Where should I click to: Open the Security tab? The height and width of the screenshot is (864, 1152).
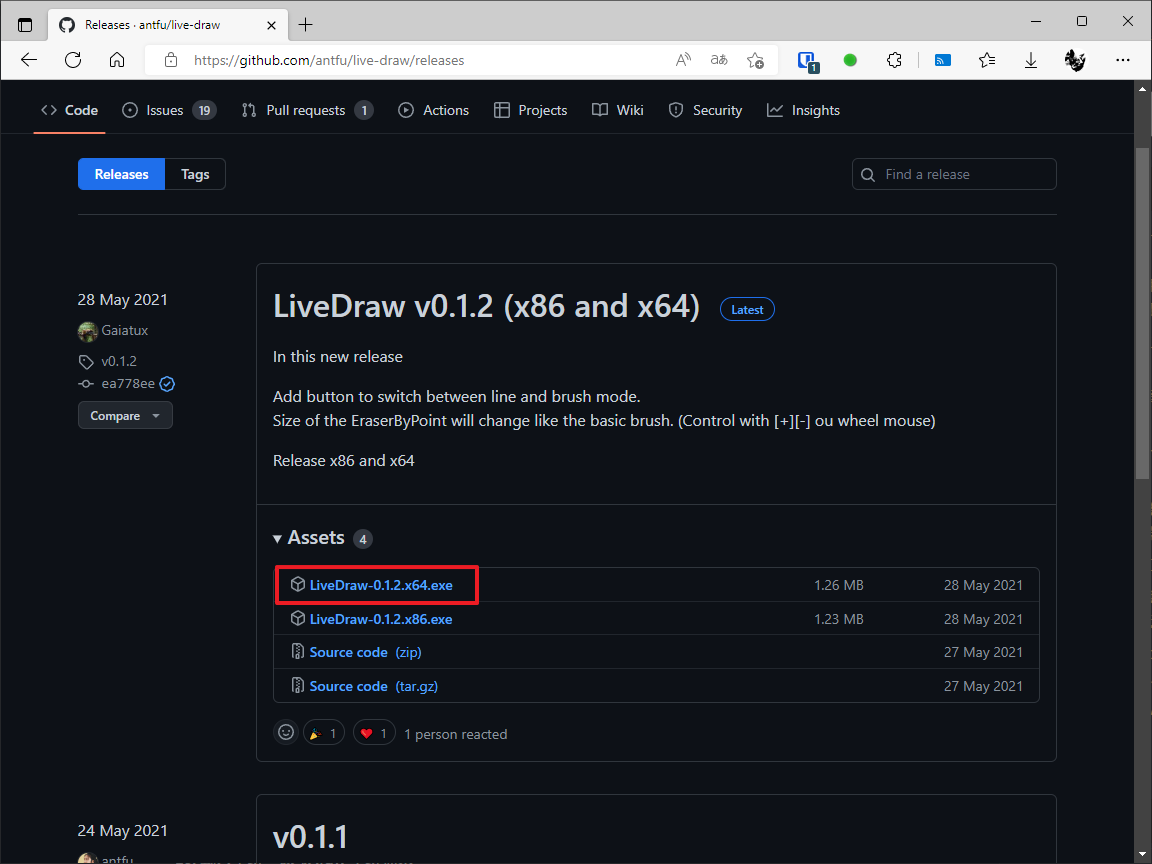(x=705, y=110)
